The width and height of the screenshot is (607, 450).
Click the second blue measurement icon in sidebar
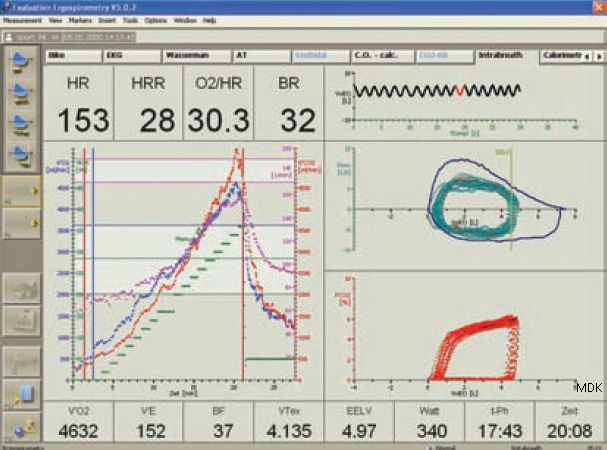[21, 93]
